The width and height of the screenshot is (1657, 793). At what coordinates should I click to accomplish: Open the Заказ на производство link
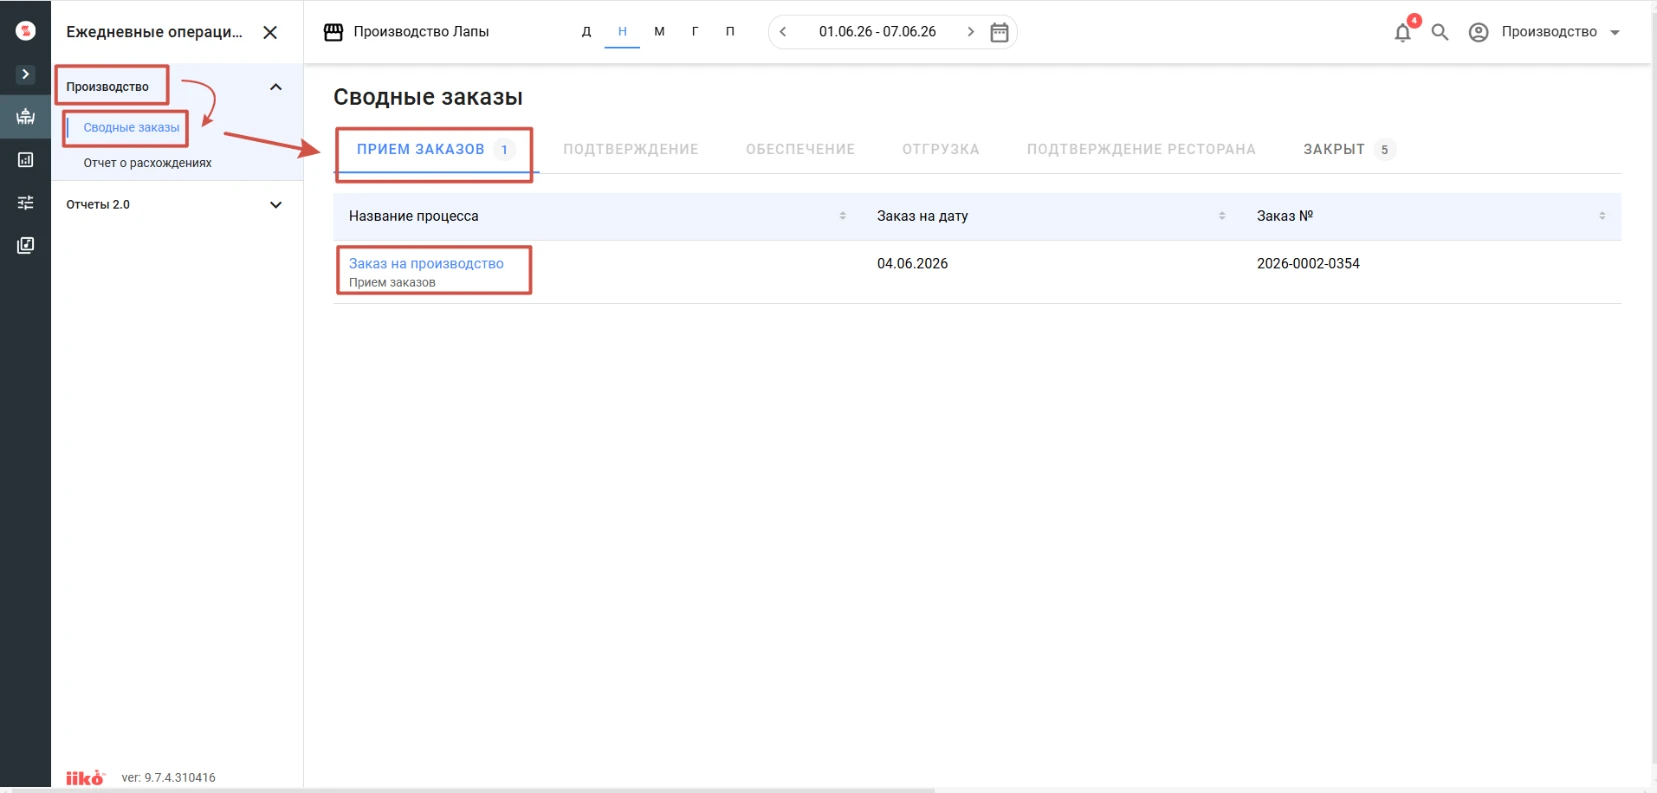[x=426, y=263]
